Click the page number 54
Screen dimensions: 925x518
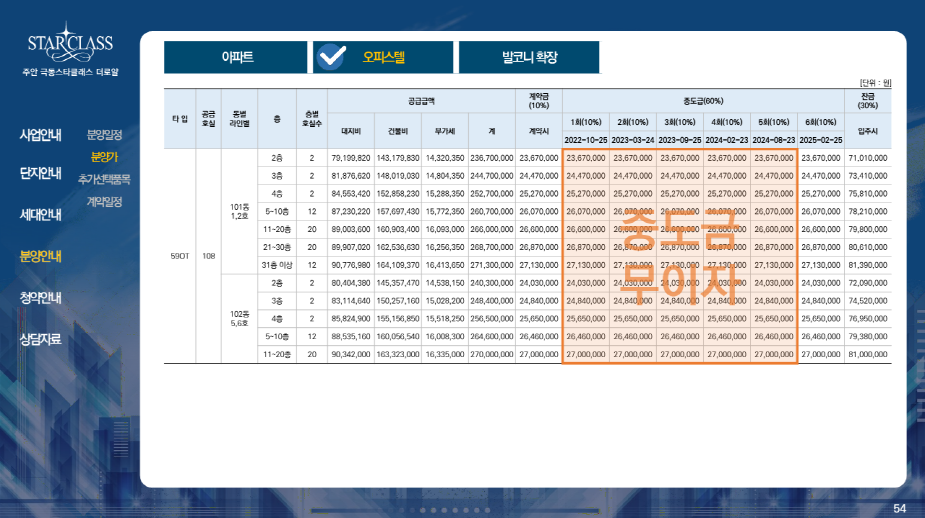tap(899, 509)
